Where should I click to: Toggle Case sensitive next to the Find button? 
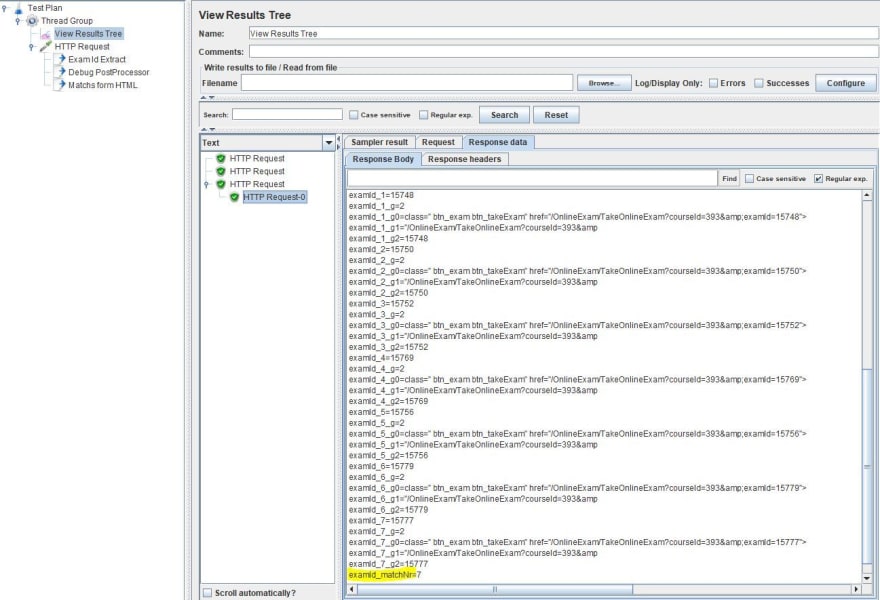[749, 178]
